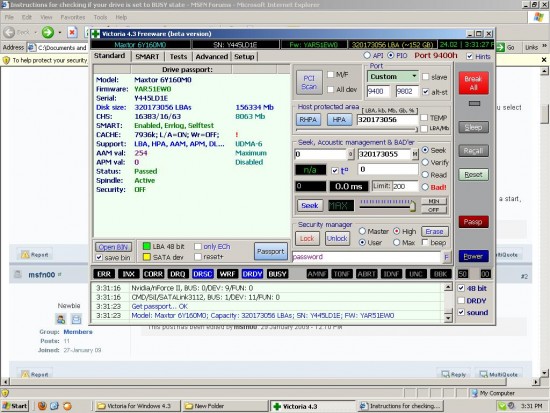Open the Tools menu in Internet Explorer
Screen dimensions: 550x413
[100, 17]
